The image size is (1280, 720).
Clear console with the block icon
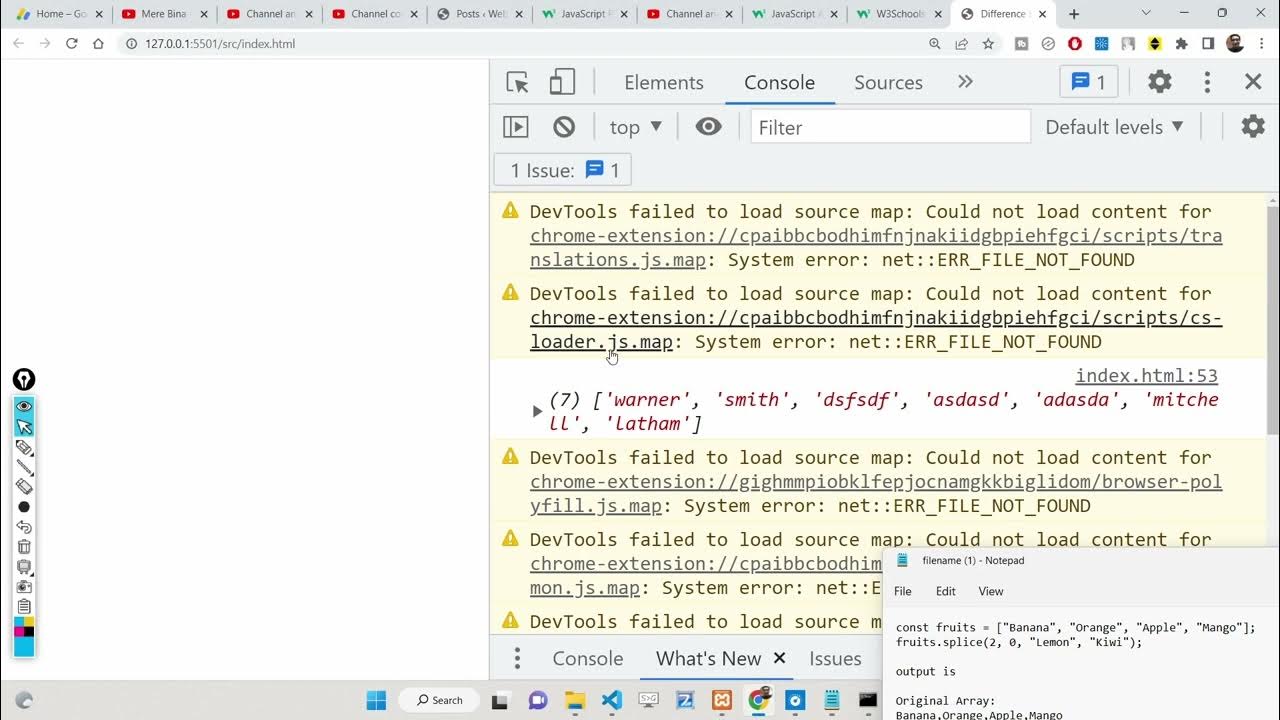click(564, 127)
